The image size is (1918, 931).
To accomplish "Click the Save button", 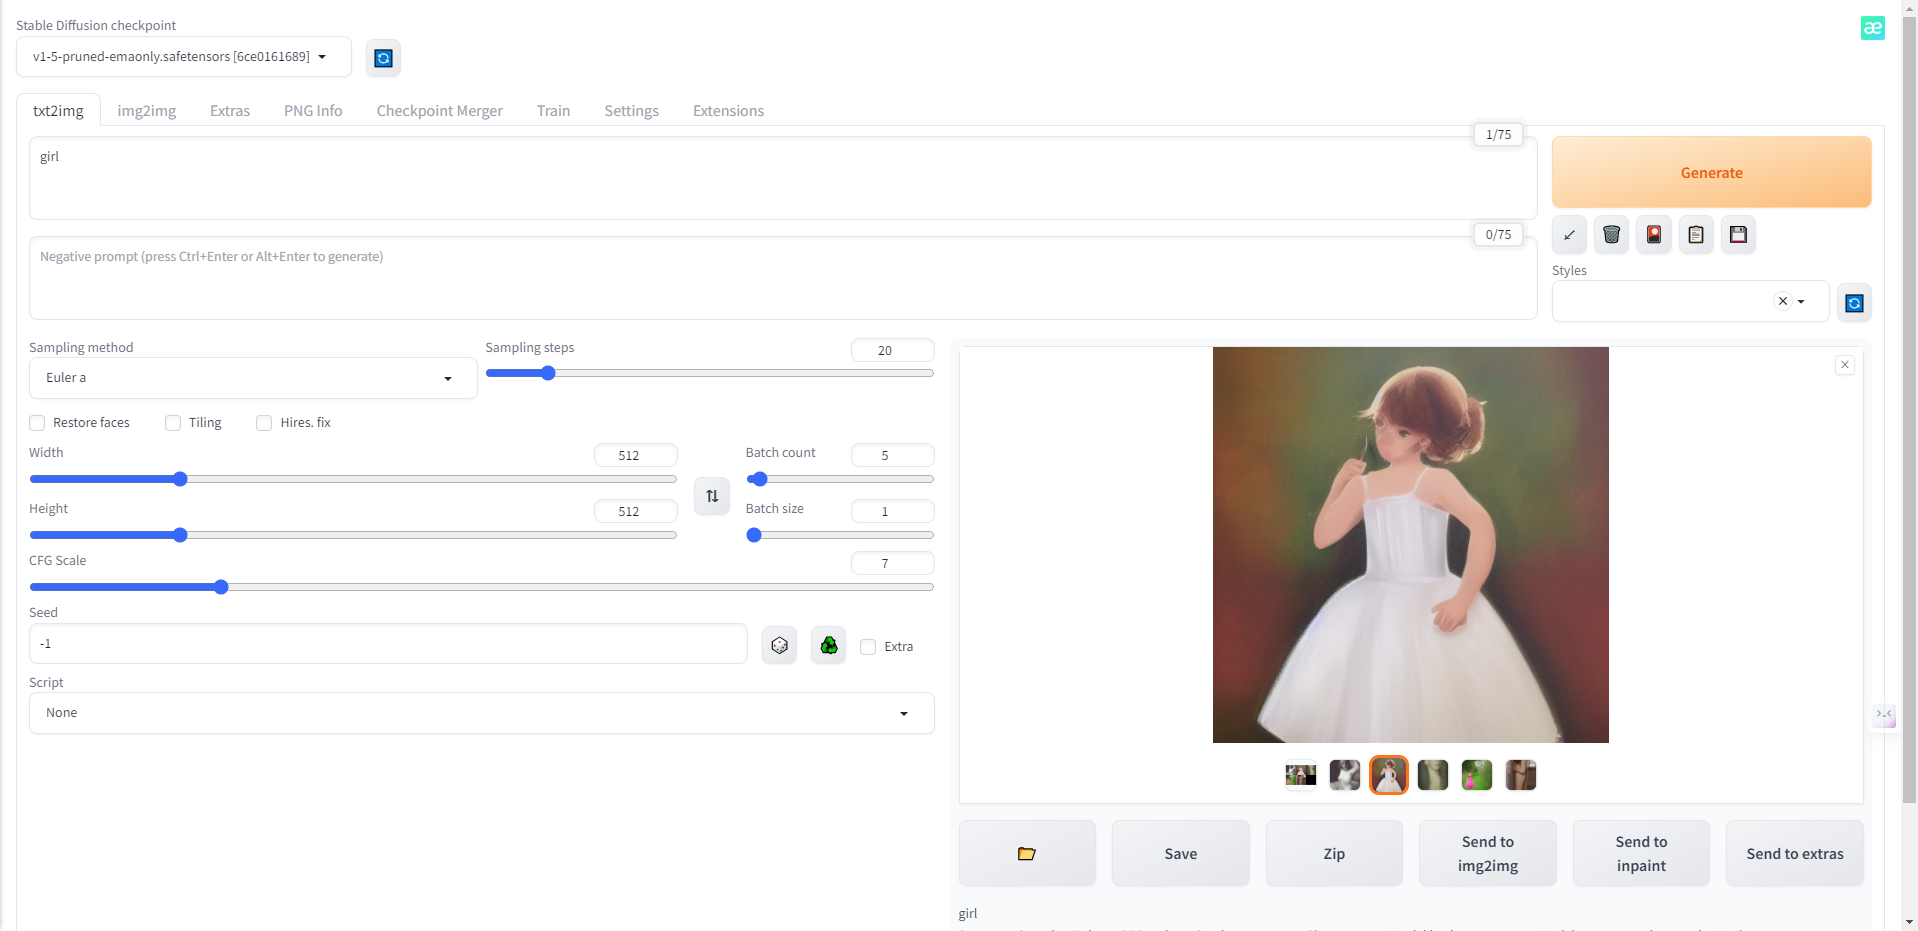I will pyautogui.click(x=1181, y=853).
